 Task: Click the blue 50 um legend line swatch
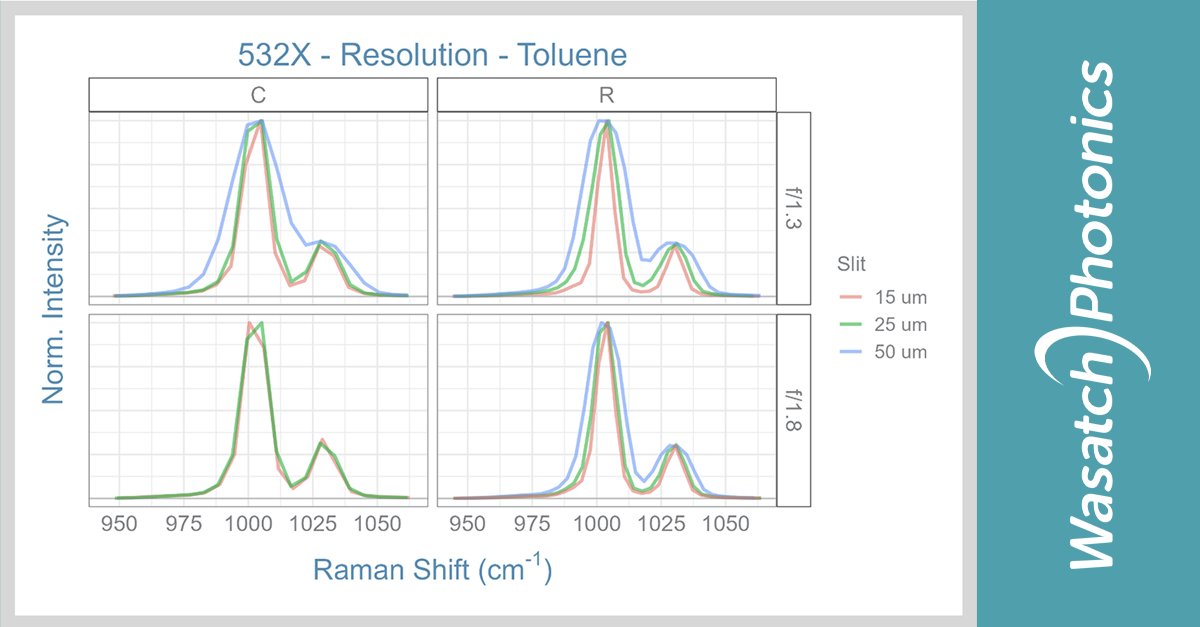[851, 352]
